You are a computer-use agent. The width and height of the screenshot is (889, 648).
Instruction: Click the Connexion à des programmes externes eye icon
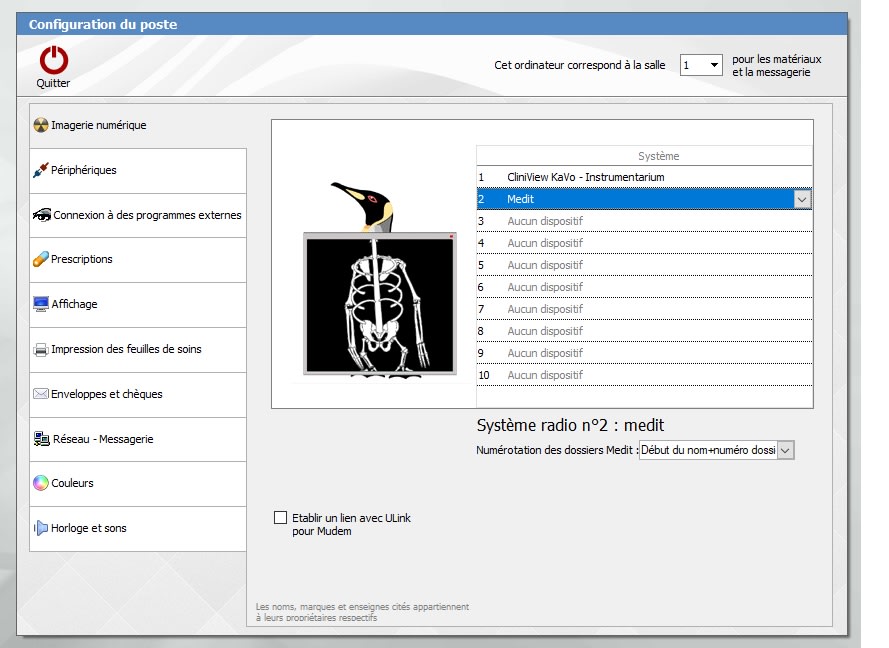coord(41,215)
